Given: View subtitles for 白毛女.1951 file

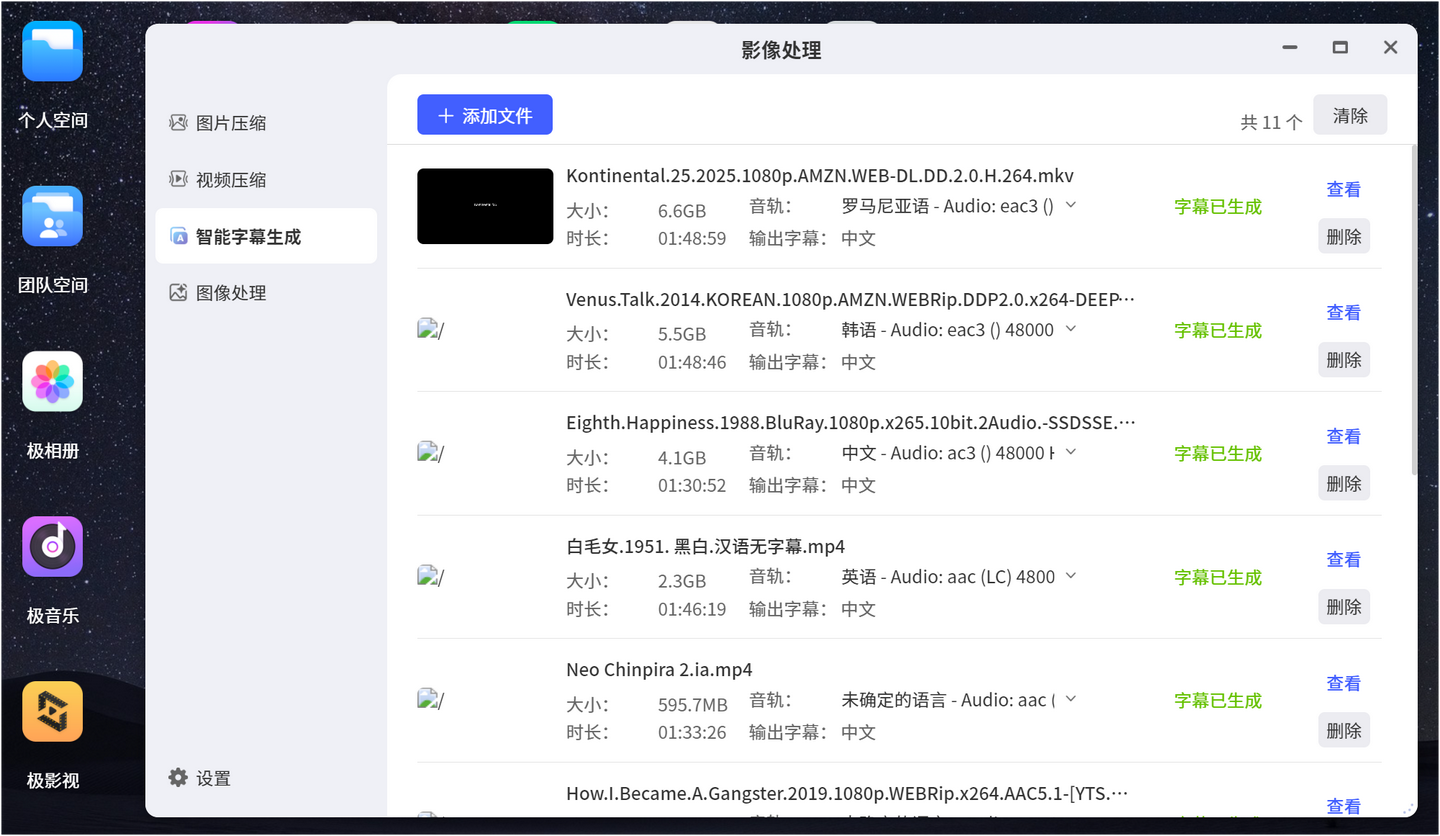Looking at the screenshot, I should (x=1343, y=559).
